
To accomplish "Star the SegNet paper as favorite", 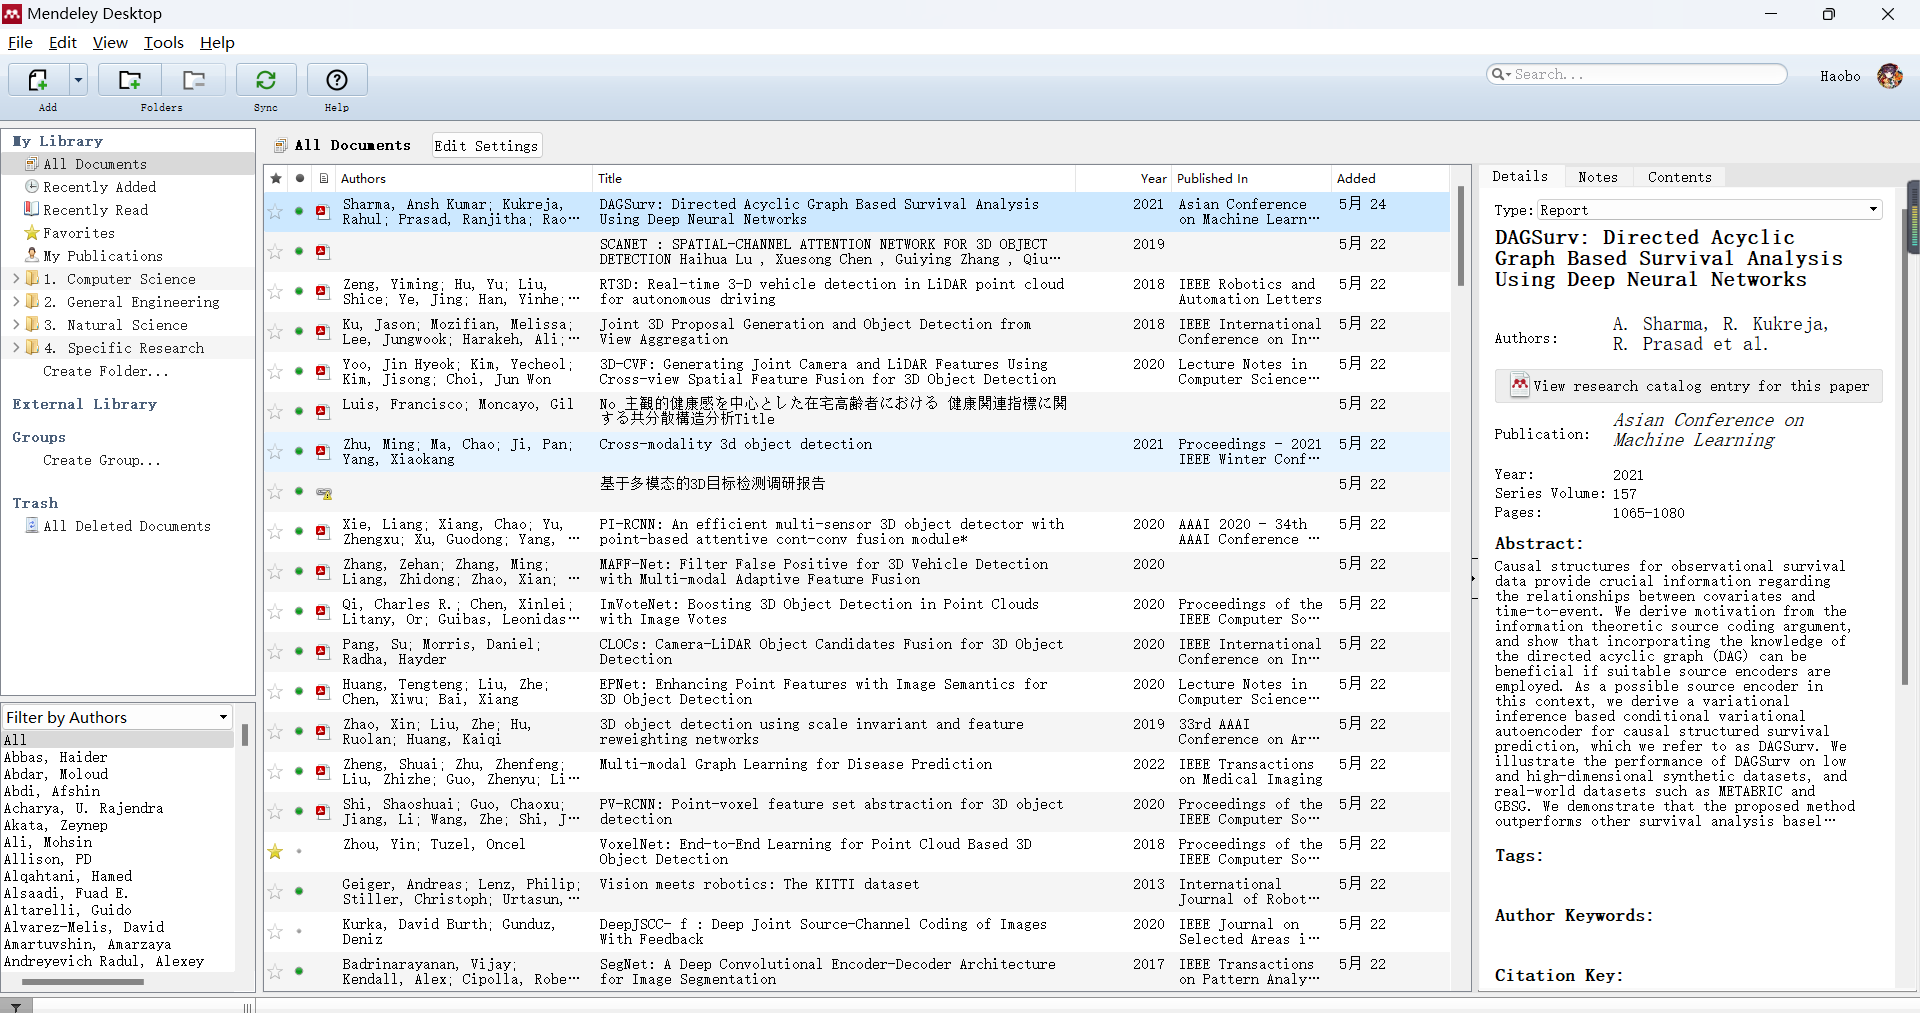I will (x=275, y=972).
